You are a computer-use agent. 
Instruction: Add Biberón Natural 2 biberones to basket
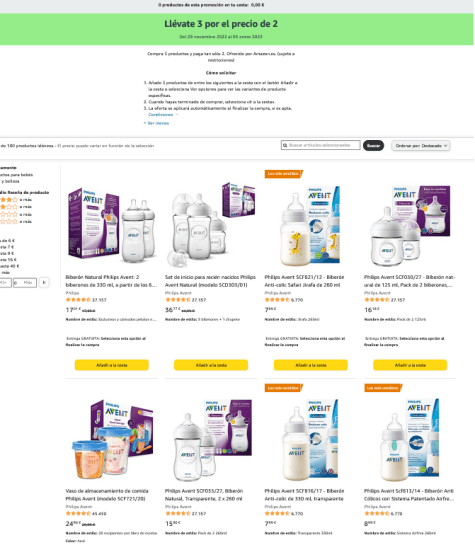pos(112,365)
